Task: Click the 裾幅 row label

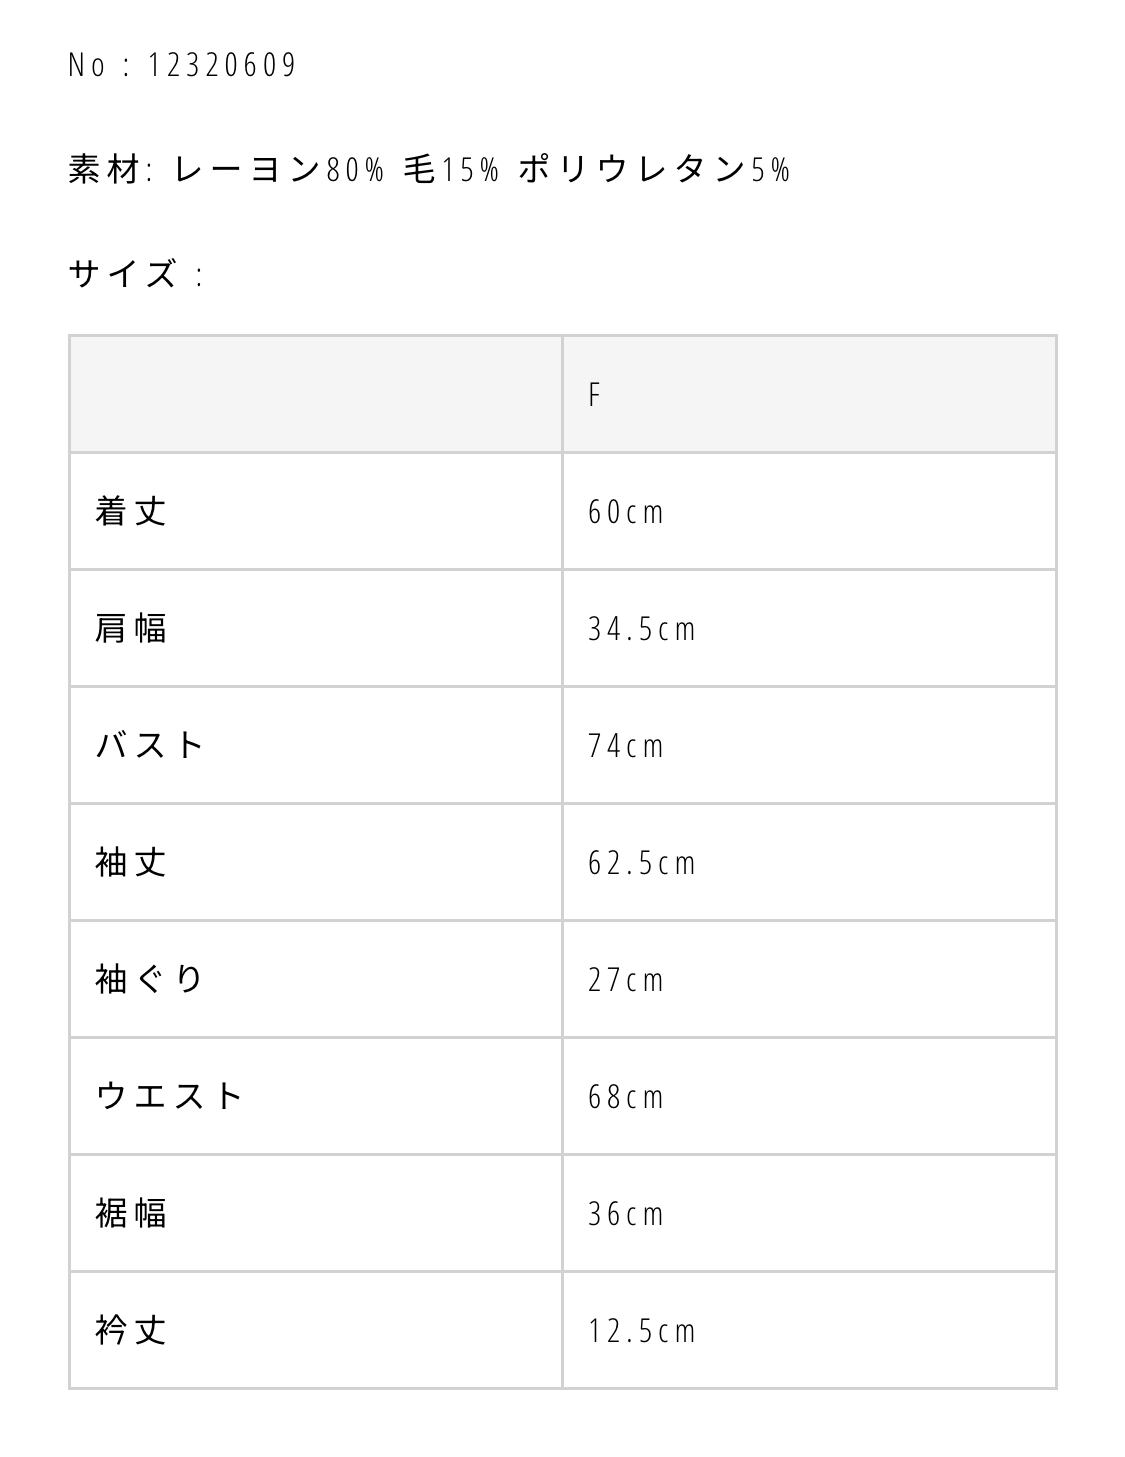Action: point(131,1214)
